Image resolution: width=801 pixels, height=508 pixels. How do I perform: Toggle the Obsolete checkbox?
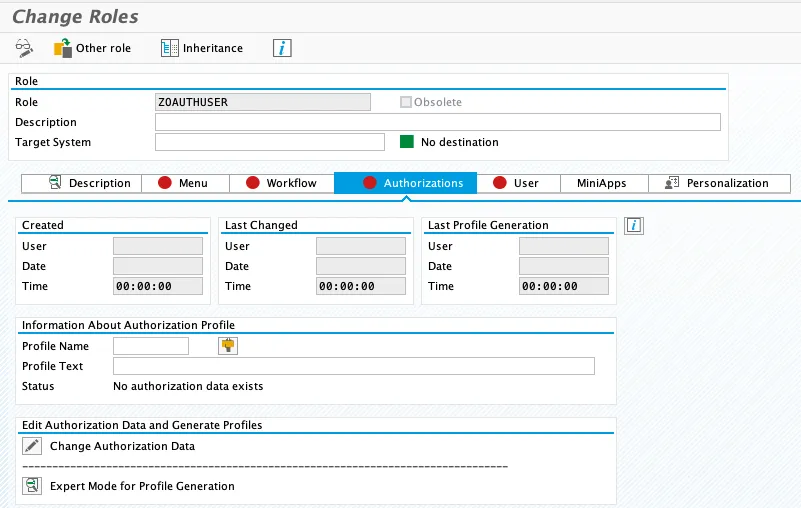point(406,102)
